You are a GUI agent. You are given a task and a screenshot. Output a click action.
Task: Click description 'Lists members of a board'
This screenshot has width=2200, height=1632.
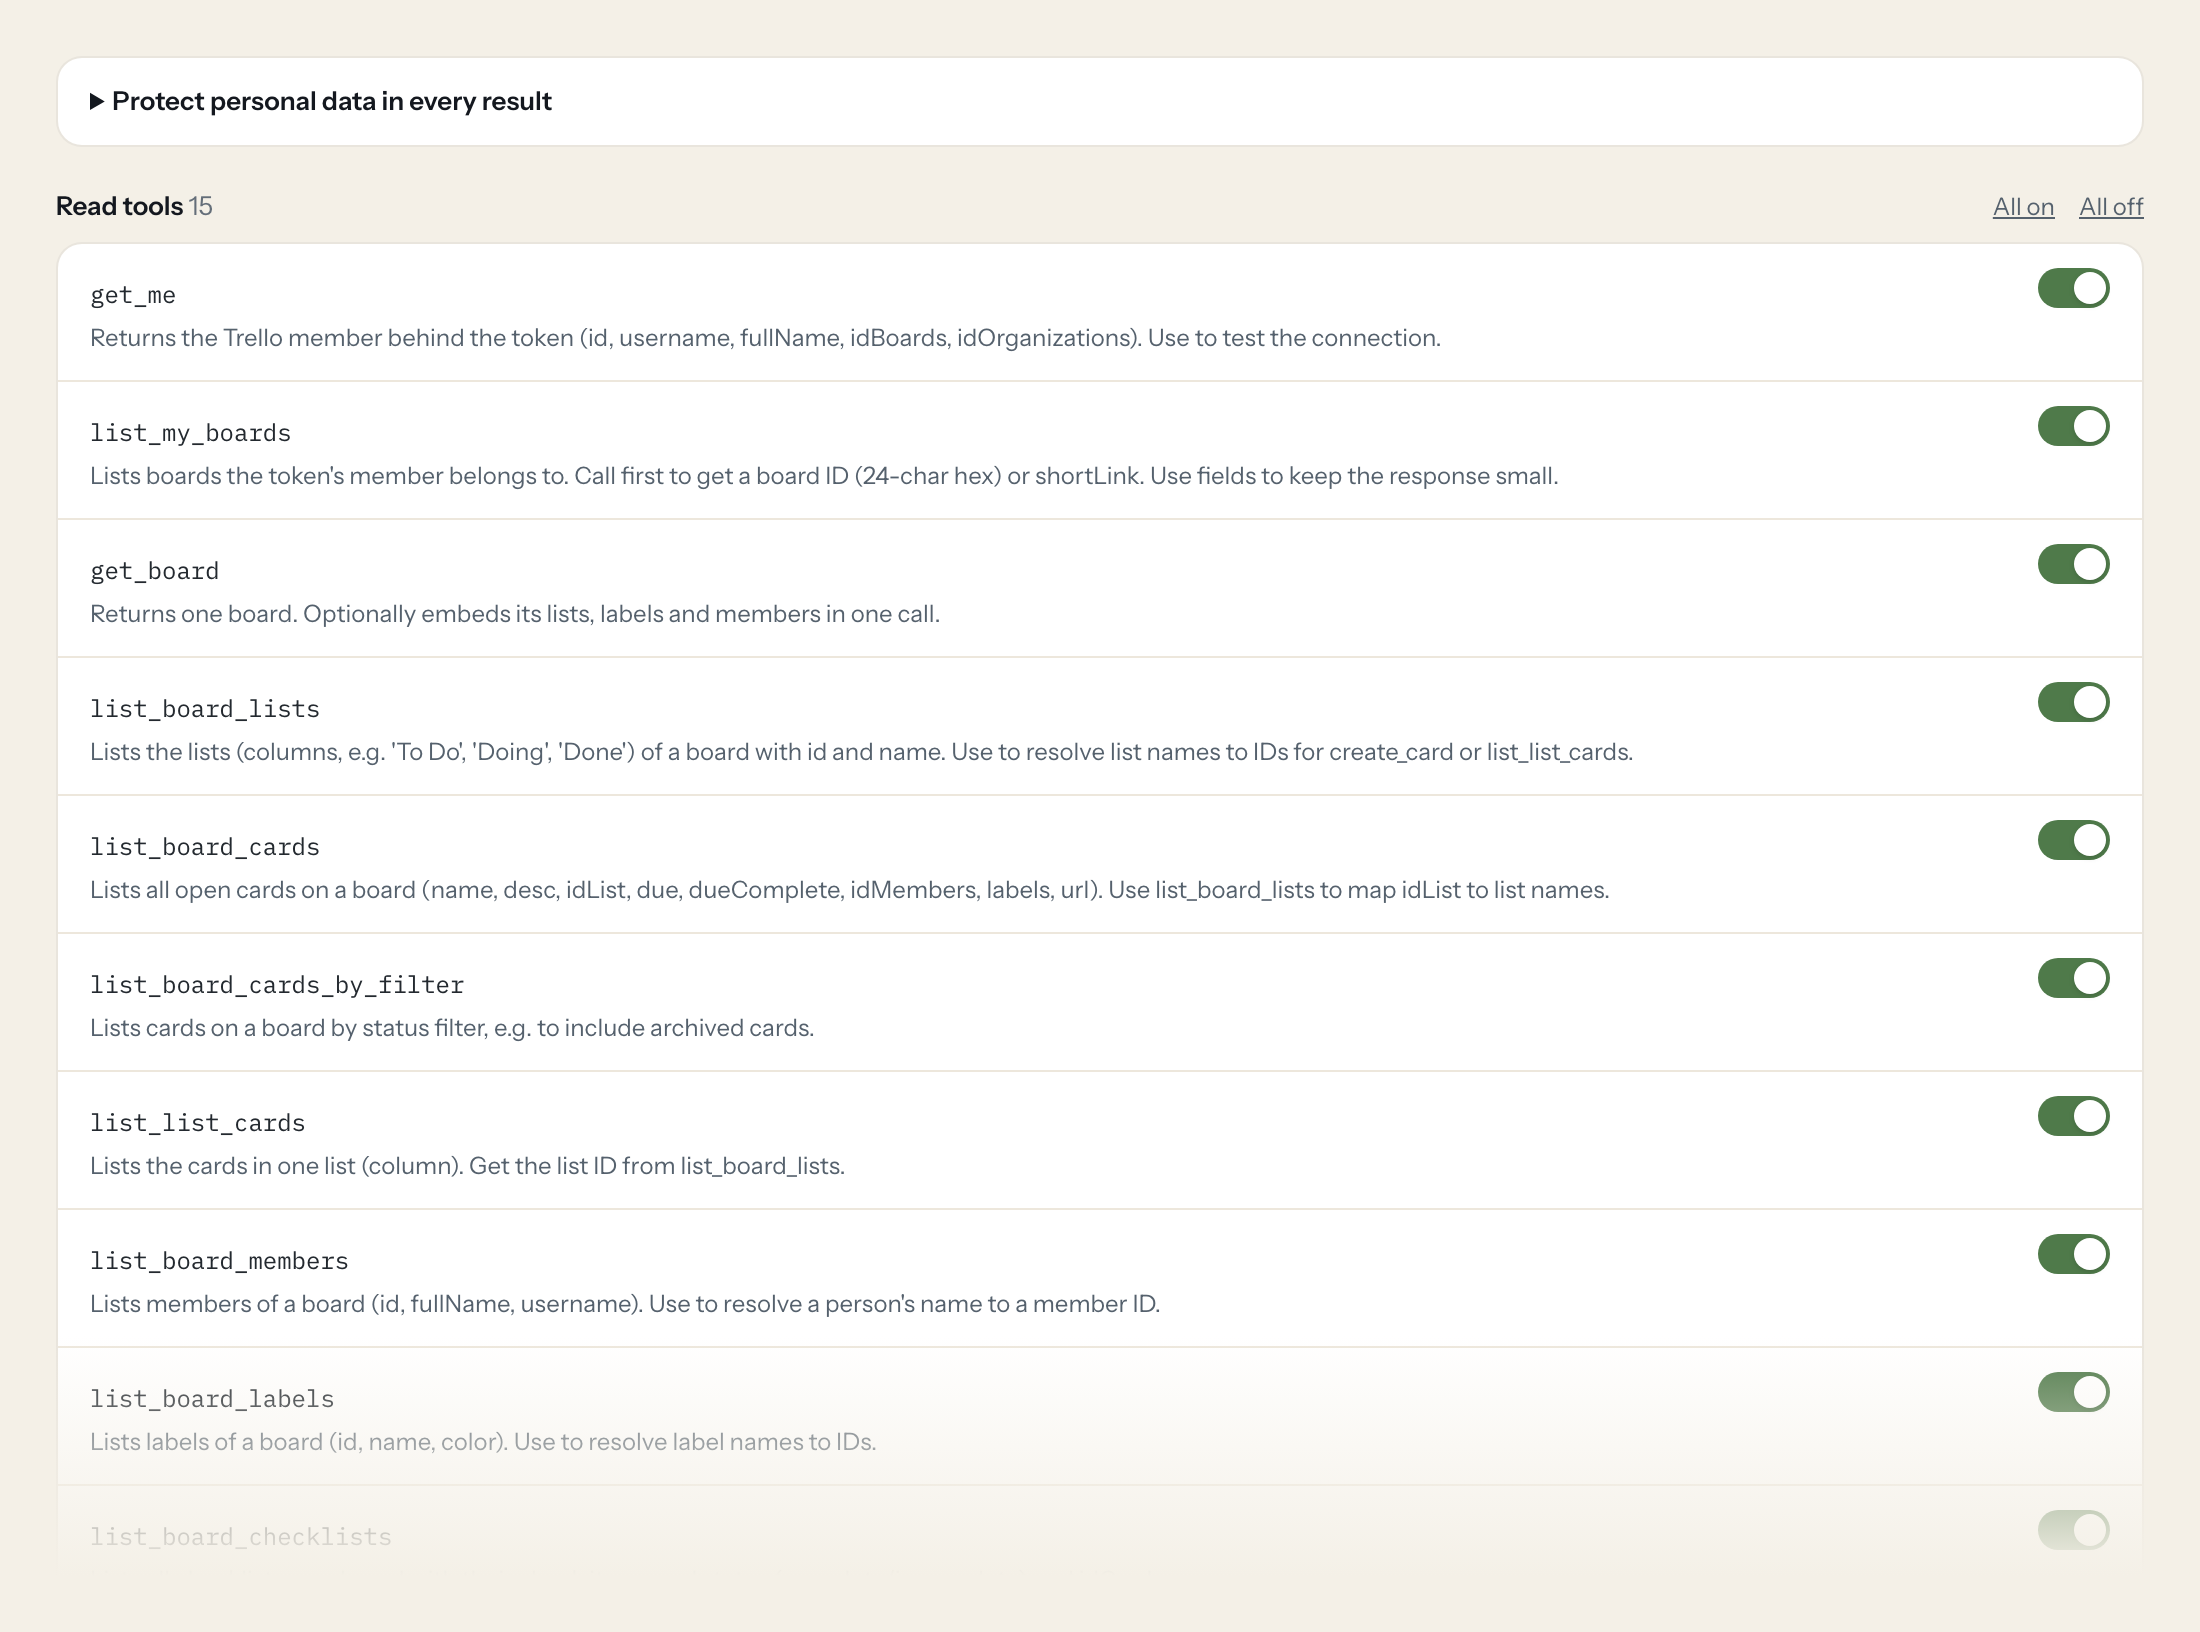pyautogui.click(x=625, y=1304)
